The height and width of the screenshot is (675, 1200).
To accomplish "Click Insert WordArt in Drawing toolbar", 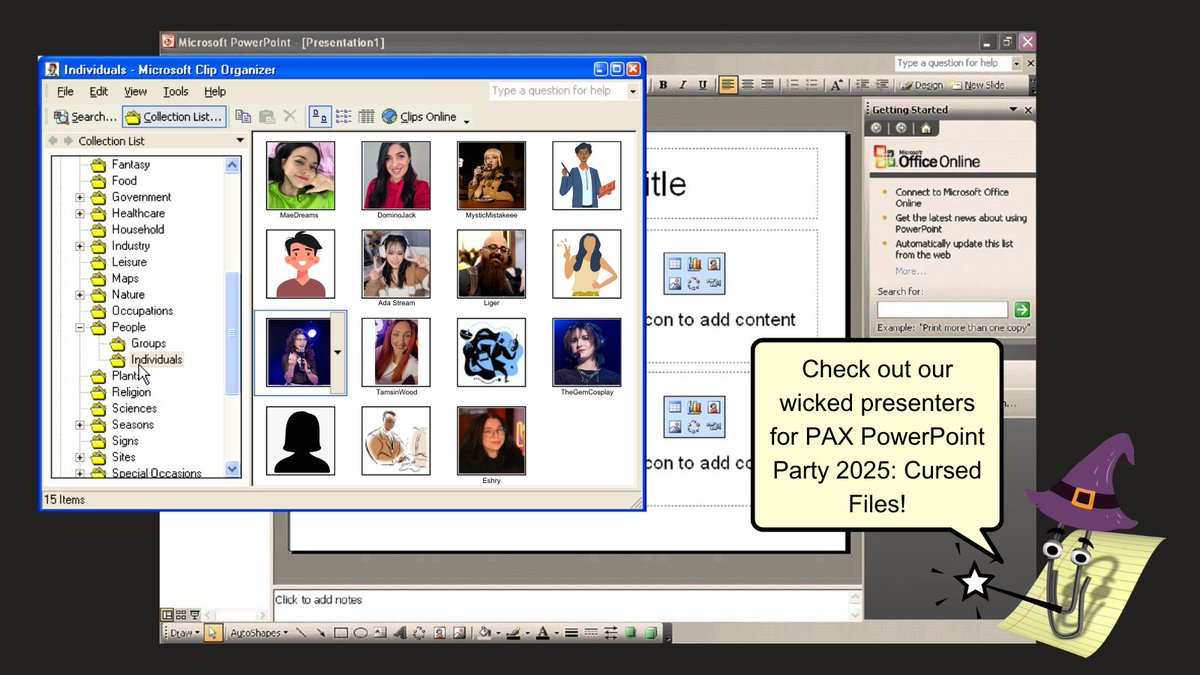I will [x=399, y=633].
